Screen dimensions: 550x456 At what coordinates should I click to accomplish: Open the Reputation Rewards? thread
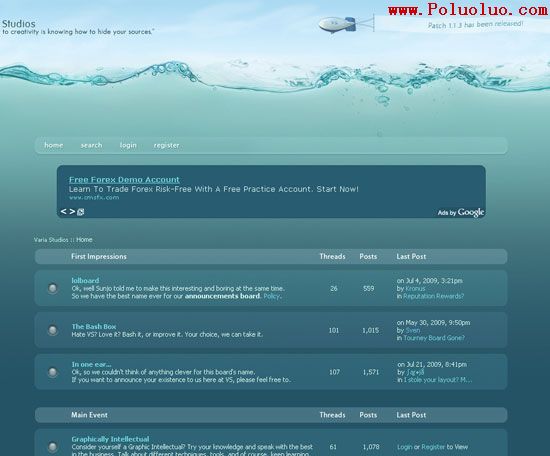tap(434, 296)
